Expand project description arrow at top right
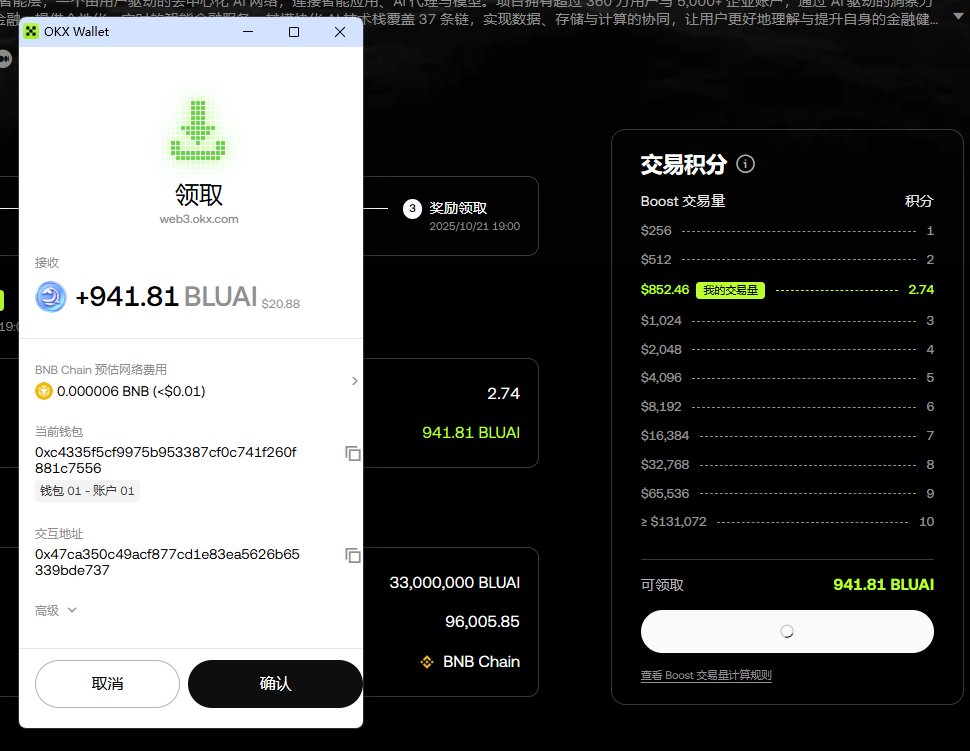 point(959,16)
